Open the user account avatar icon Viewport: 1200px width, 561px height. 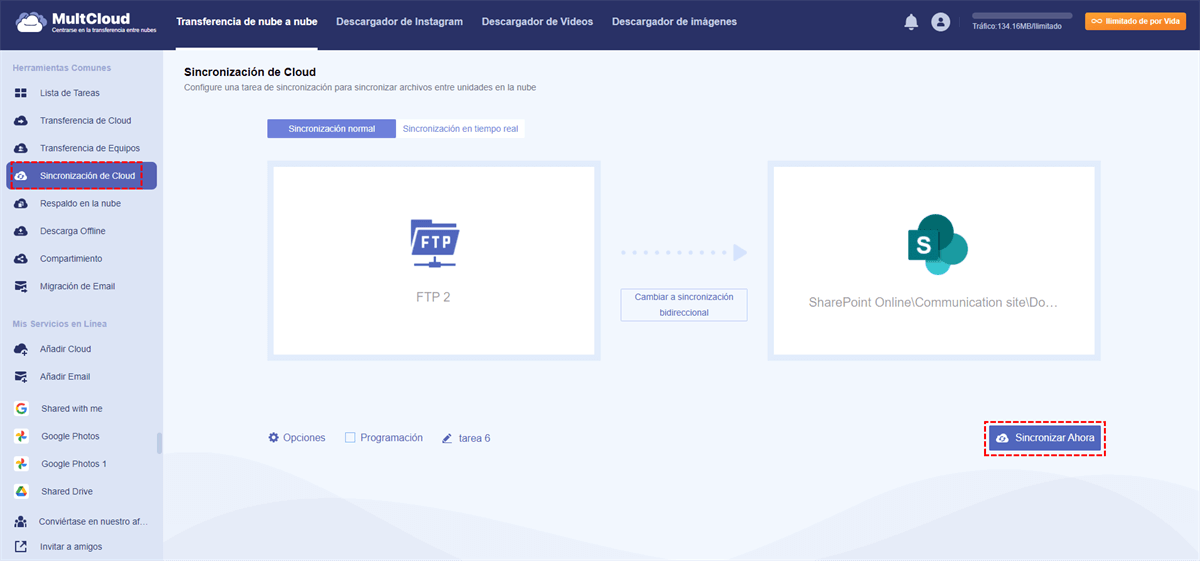pos(940,21)
